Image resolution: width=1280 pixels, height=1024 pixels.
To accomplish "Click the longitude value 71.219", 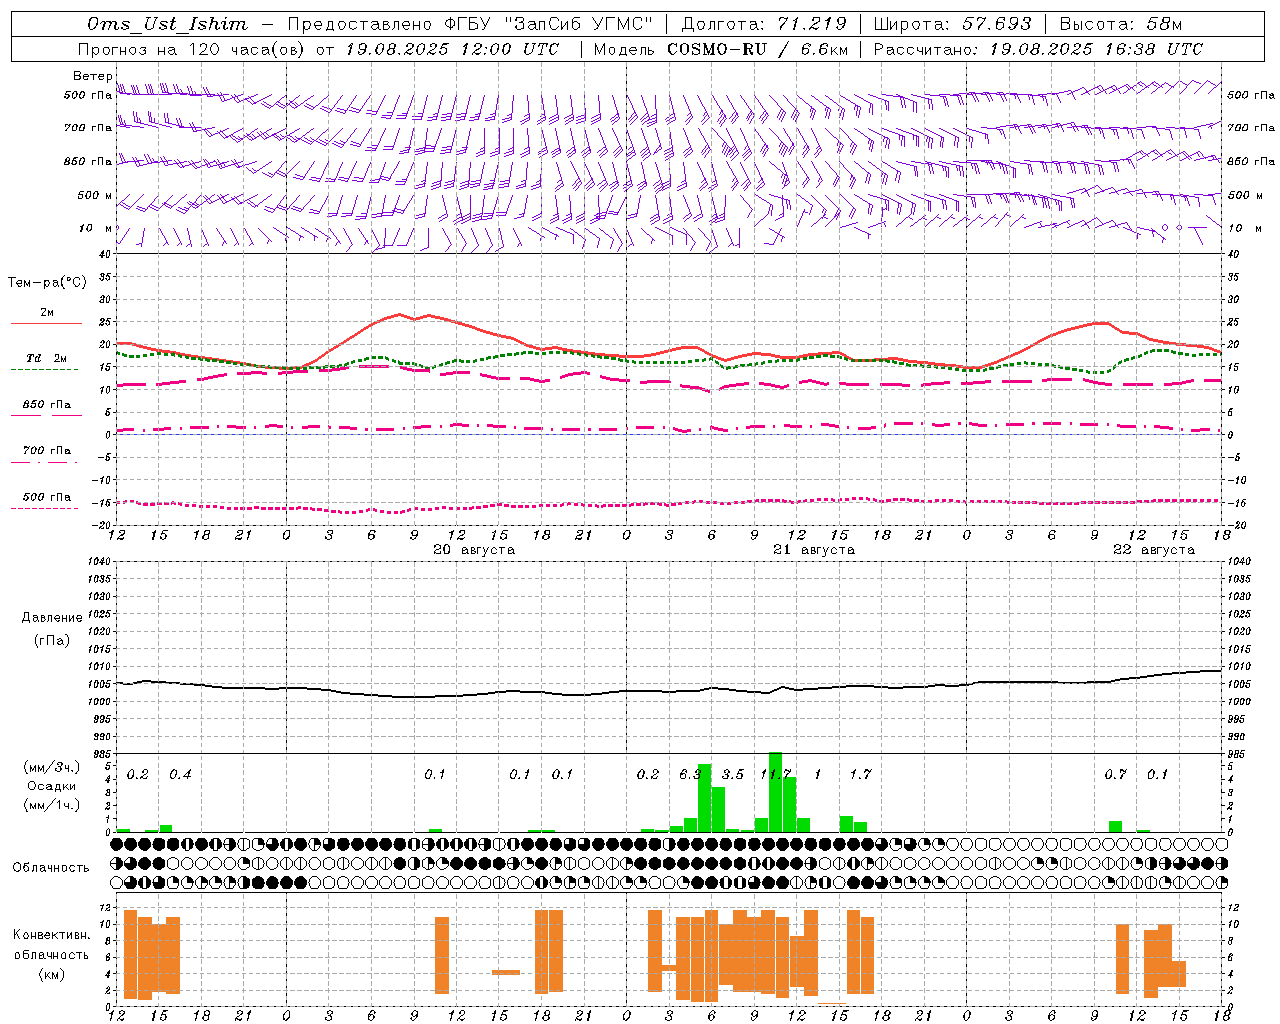I will click(811, 24).
